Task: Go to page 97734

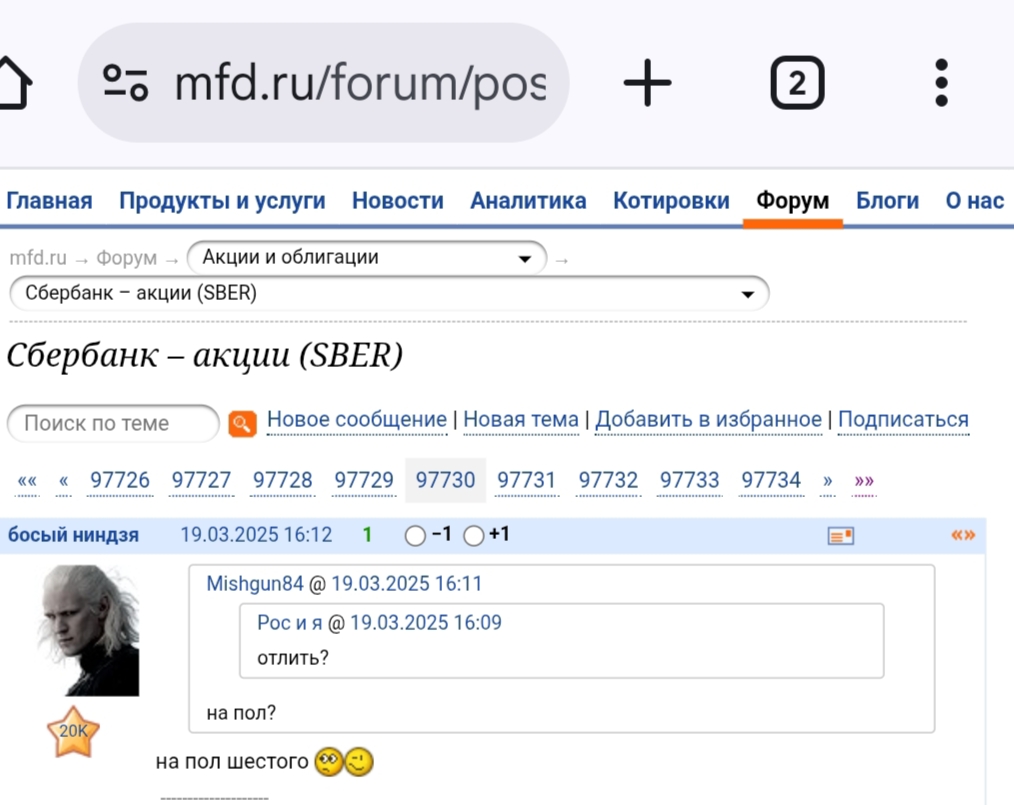Action: pos(771,480)
